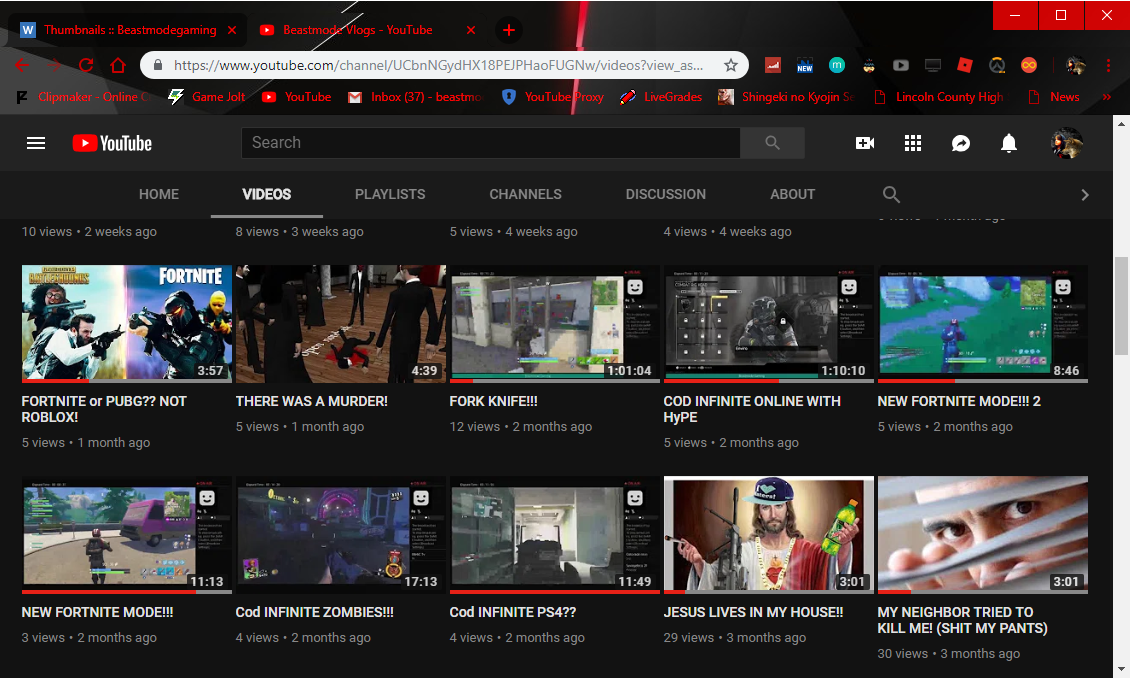Screen dimensions: 1130x678
Task: Open the 'FORK KNIFE!!!' video thumbnail
Action: [x=555, y=324]
